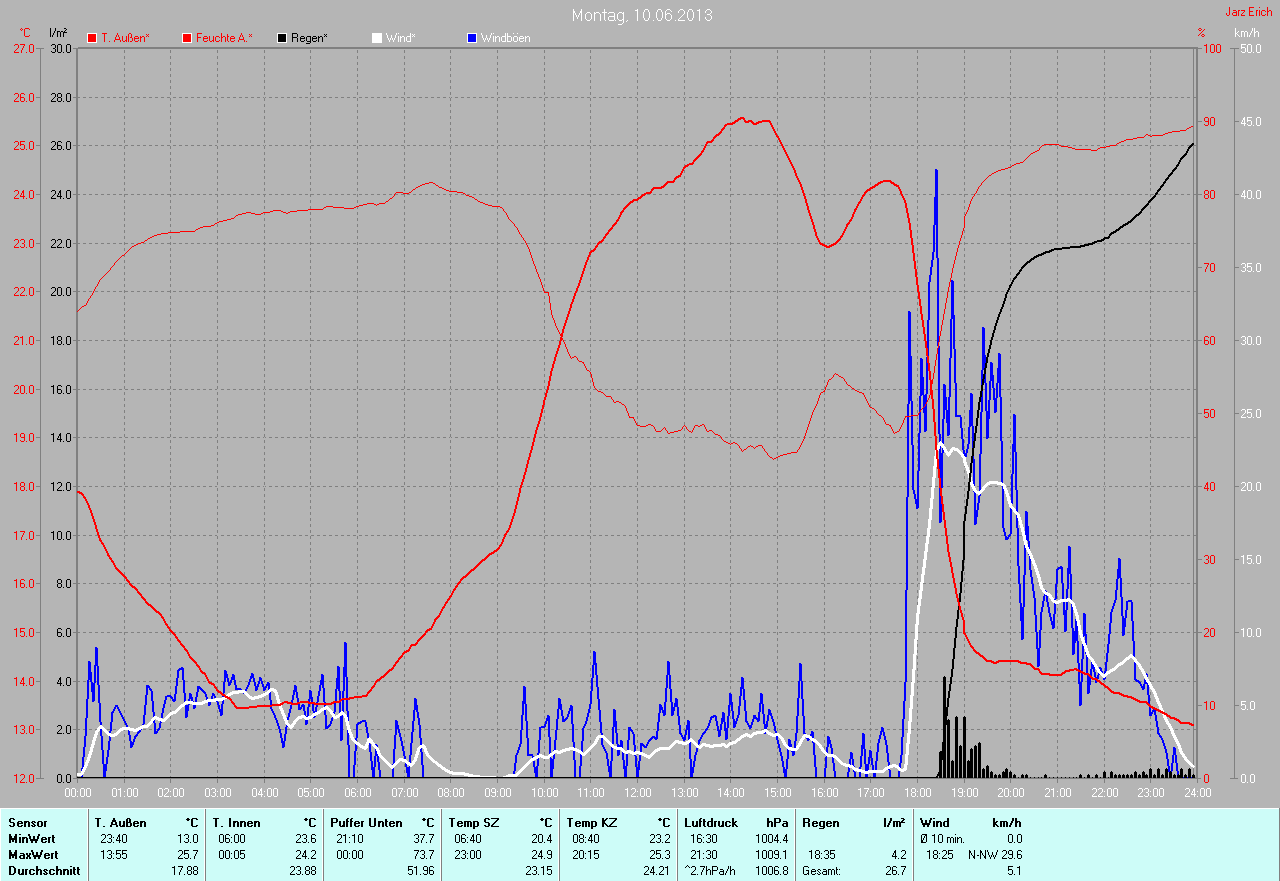Image resolution: width=1280 pixels, height=881 pixels.
Task: Click the '24:00' label on the time axis
Action: [1197, 793]
